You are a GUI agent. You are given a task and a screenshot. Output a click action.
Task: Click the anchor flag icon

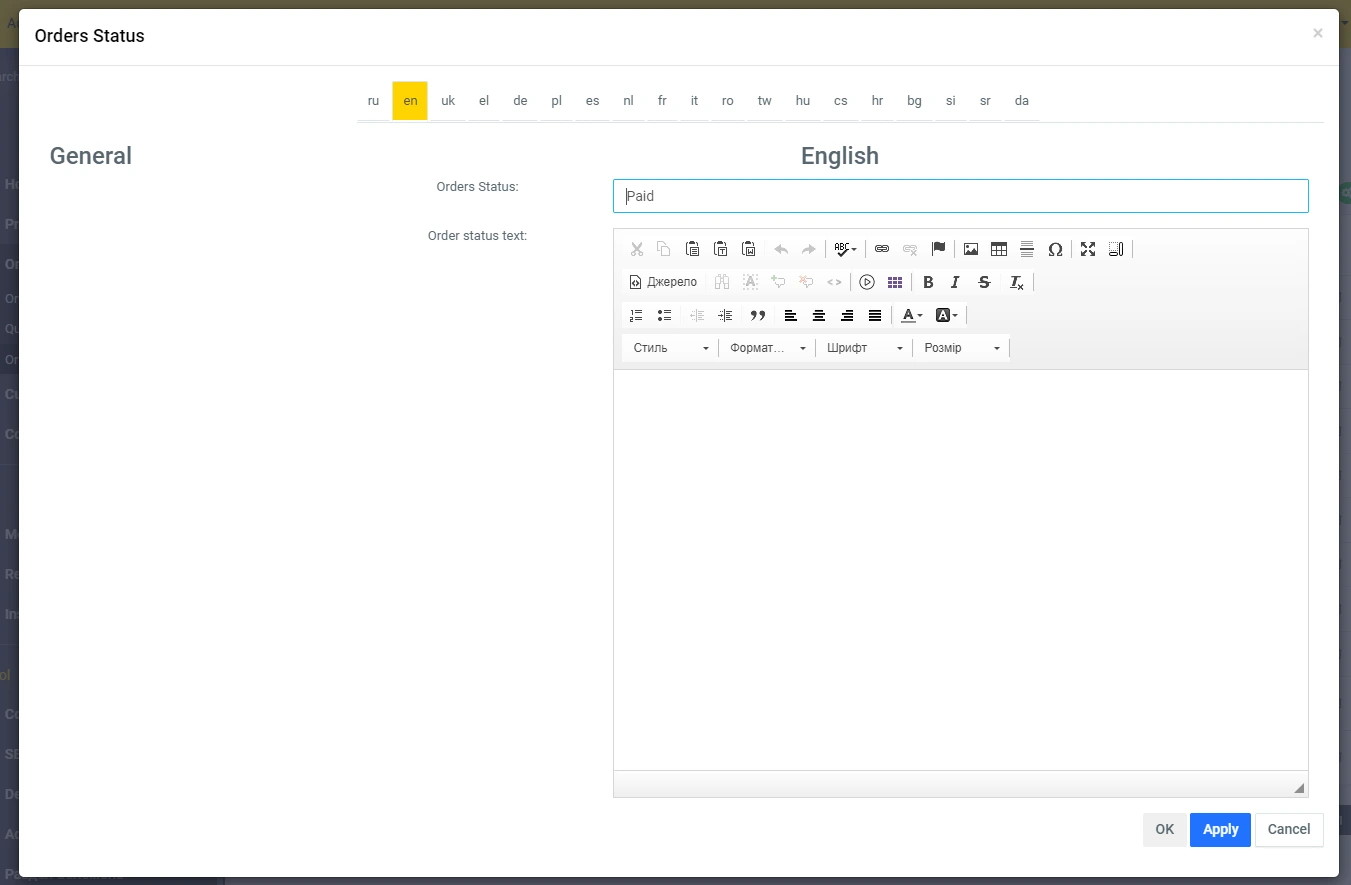click(938, 249)
